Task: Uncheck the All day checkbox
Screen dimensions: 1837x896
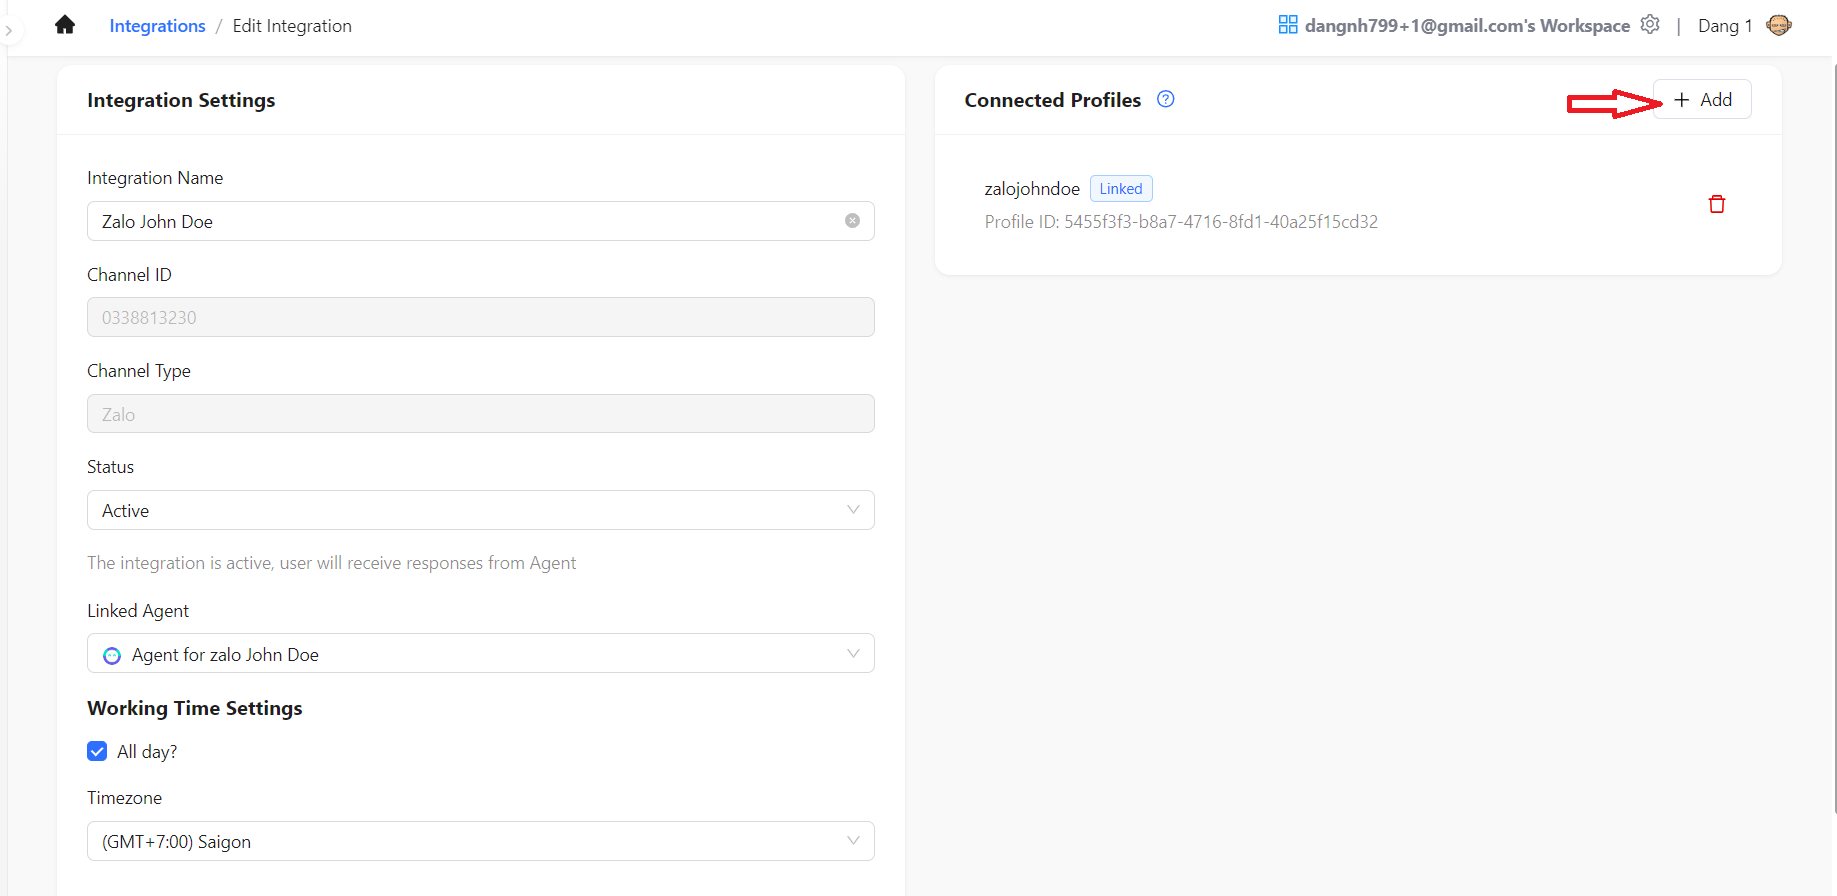Action: pos(97,751)
